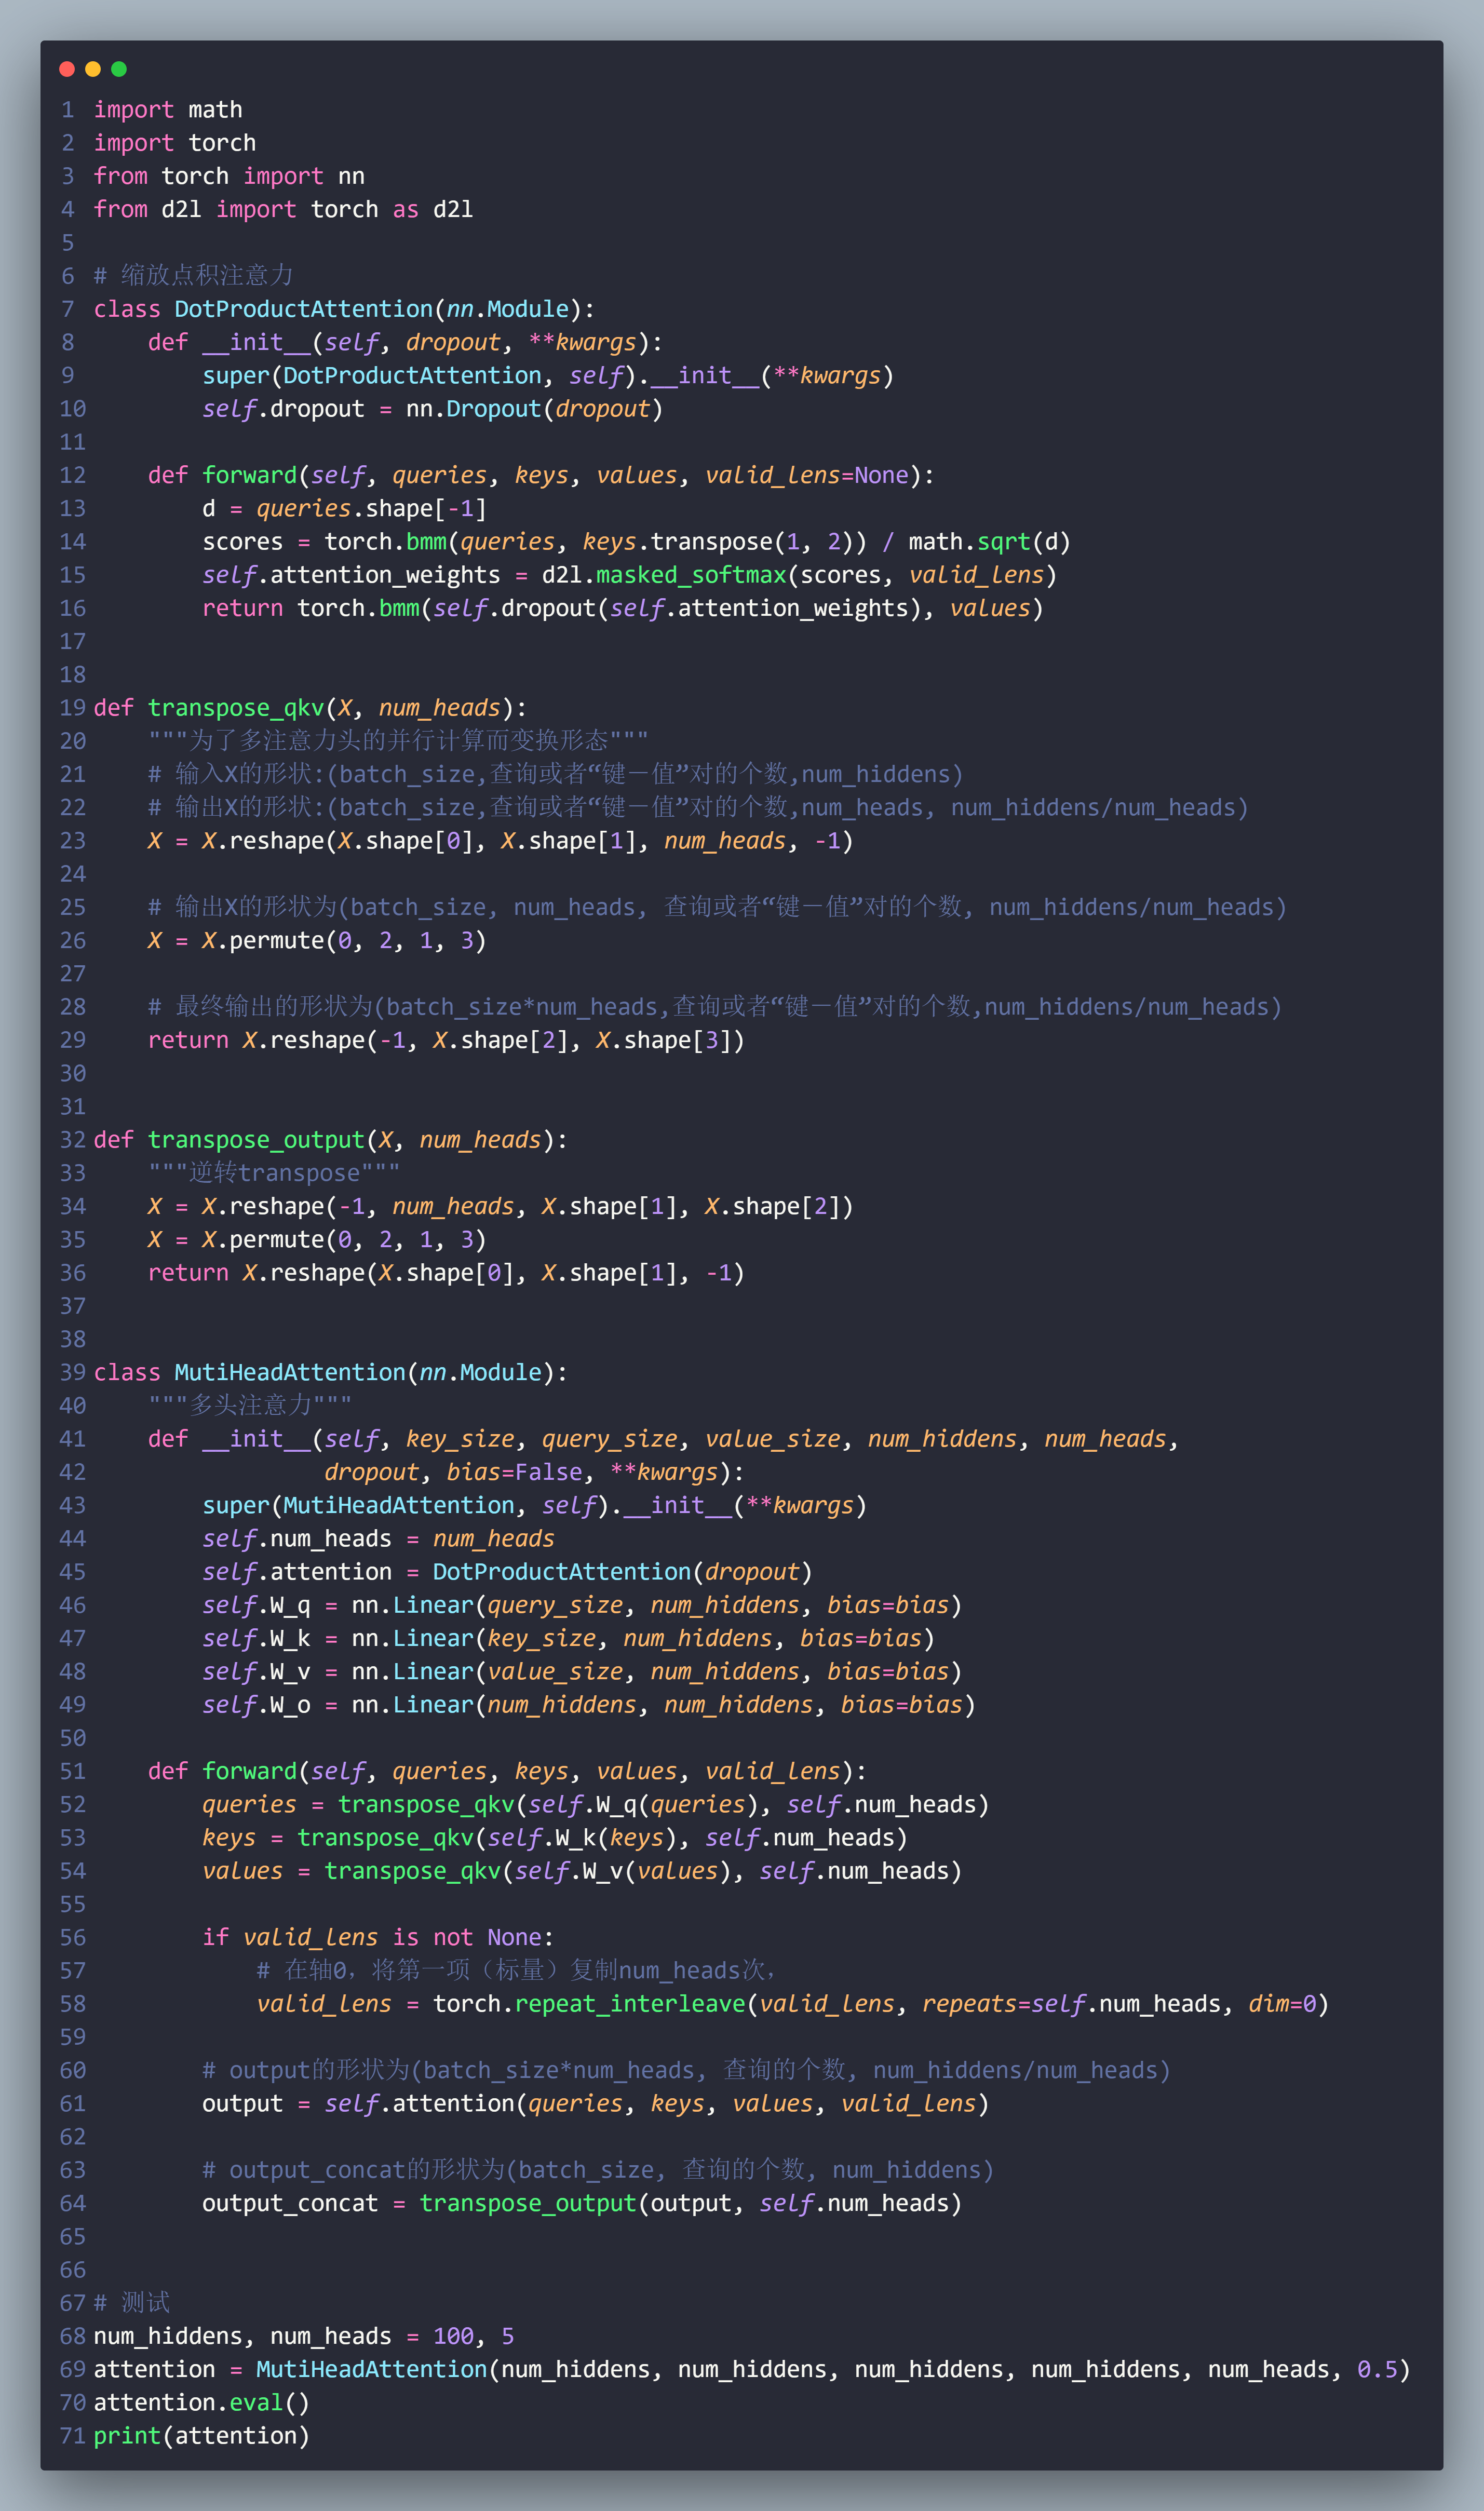Click 'output' variable starting line 61
This screenshot has height=2511, width=1484.
point(242,2104)
